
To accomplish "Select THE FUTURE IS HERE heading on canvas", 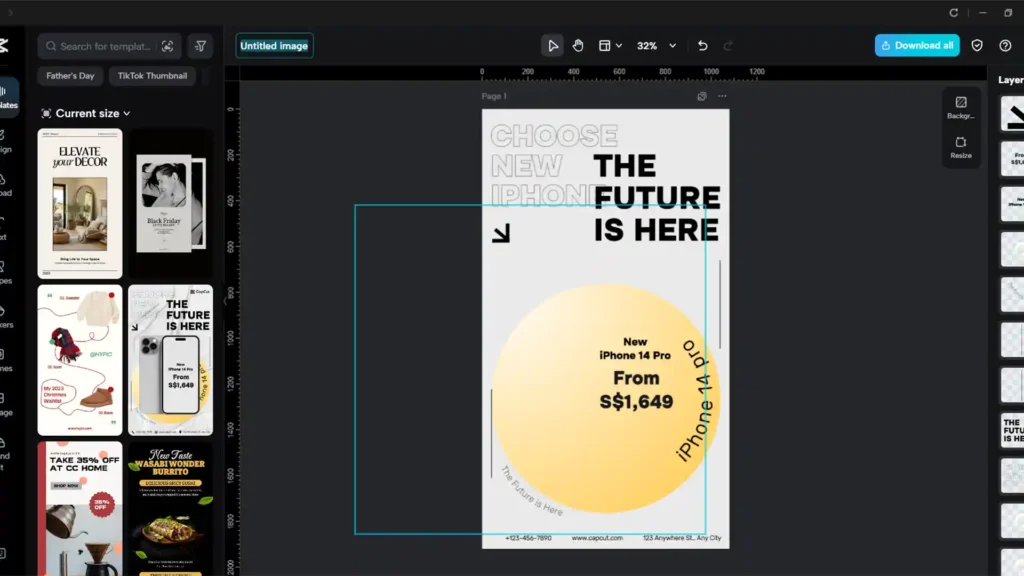I will click(x=656, y=198).
